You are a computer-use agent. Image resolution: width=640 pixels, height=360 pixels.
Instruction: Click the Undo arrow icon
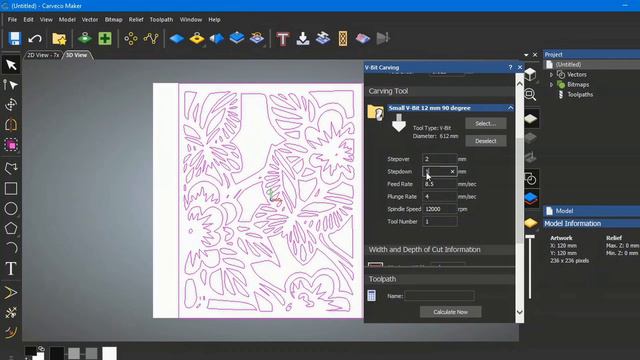35,39
